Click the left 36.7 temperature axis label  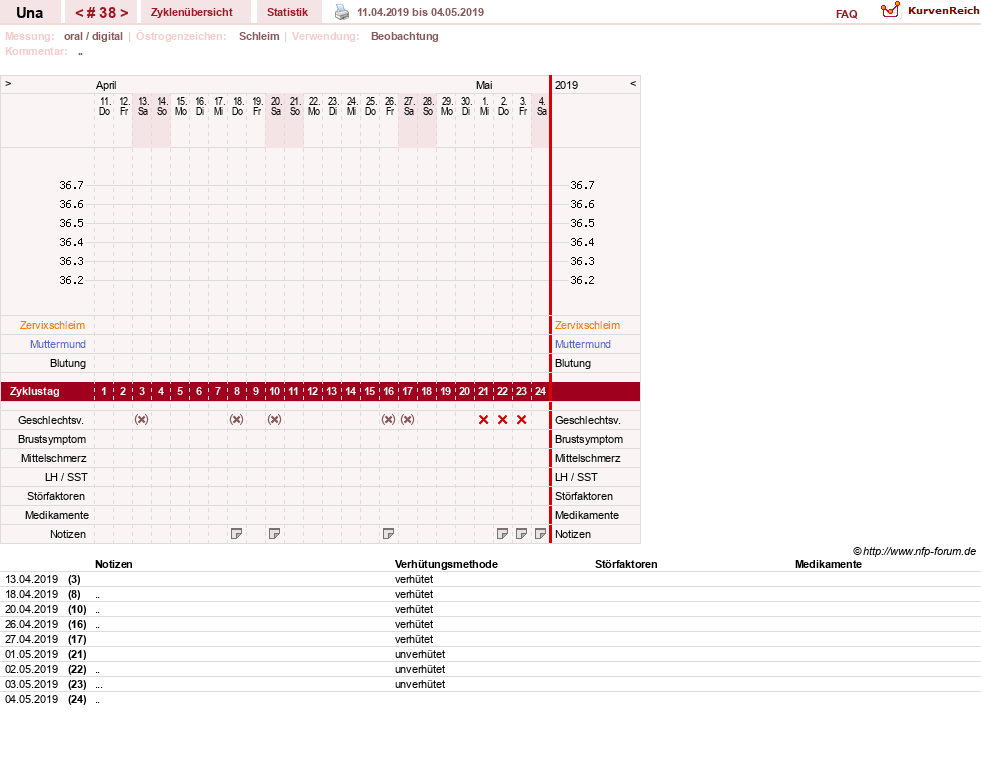tap(71, 185)
